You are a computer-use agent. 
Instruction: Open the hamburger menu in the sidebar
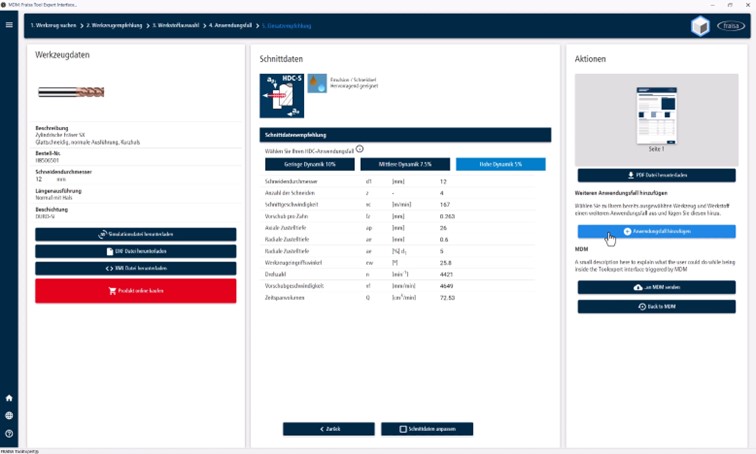[x=9, y=25]
